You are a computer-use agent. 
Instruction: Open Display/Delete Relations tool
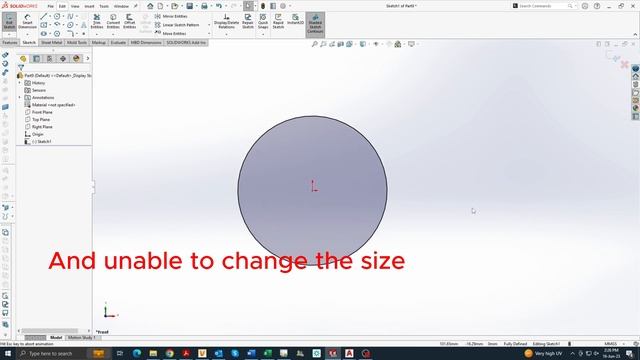point(226,21)
